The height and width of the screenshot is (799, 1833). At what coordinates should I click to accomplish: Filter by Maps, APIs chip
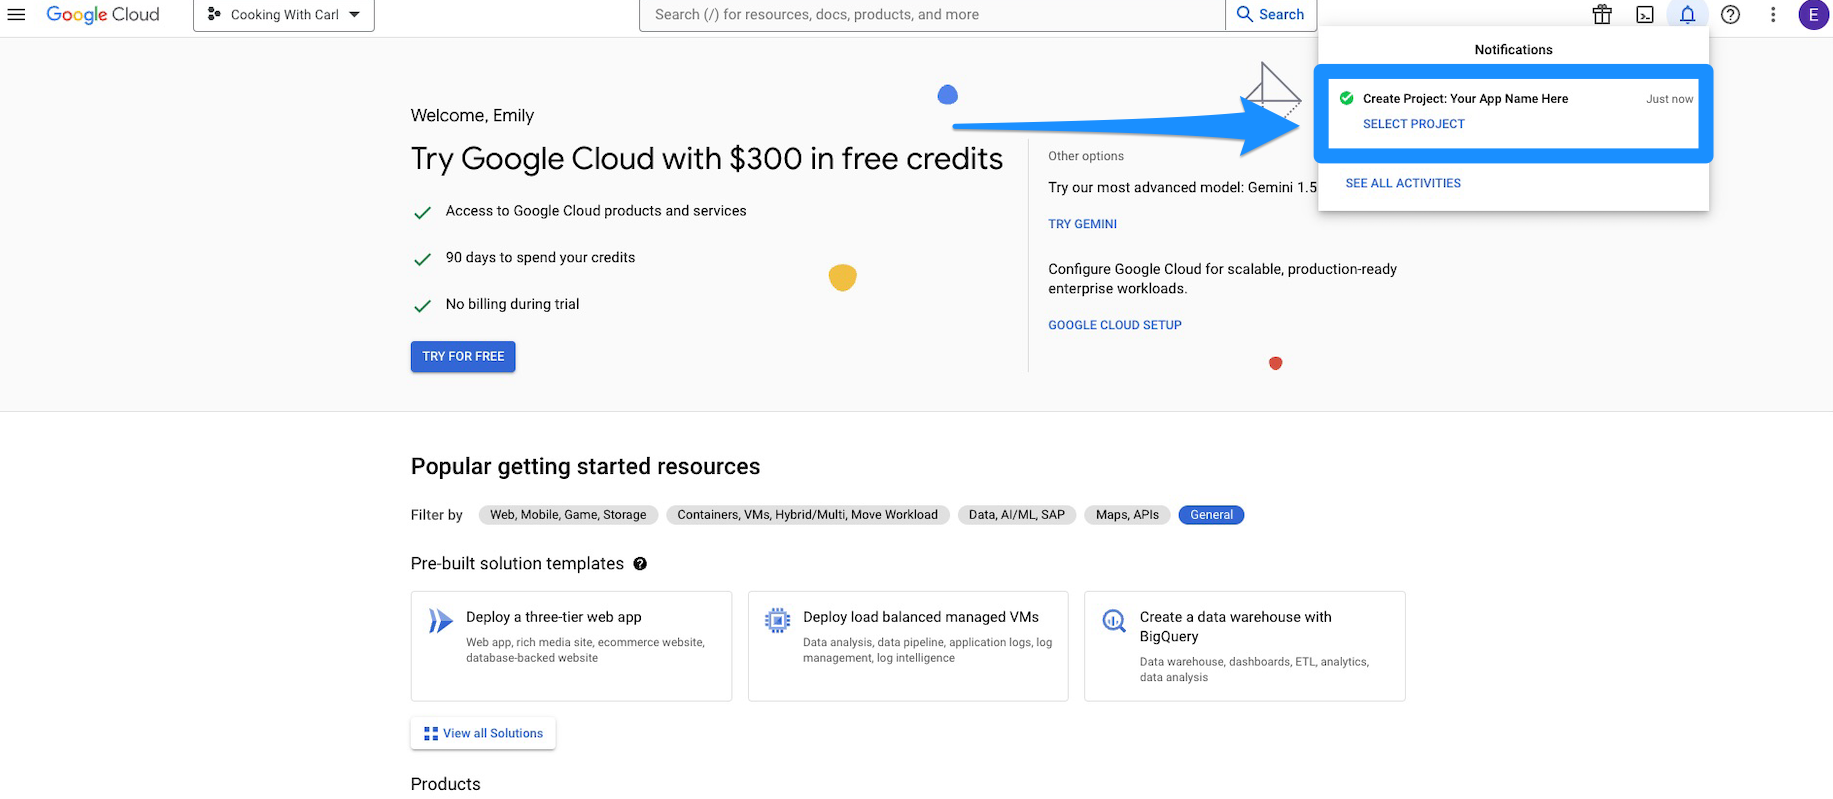[1127, 515]
